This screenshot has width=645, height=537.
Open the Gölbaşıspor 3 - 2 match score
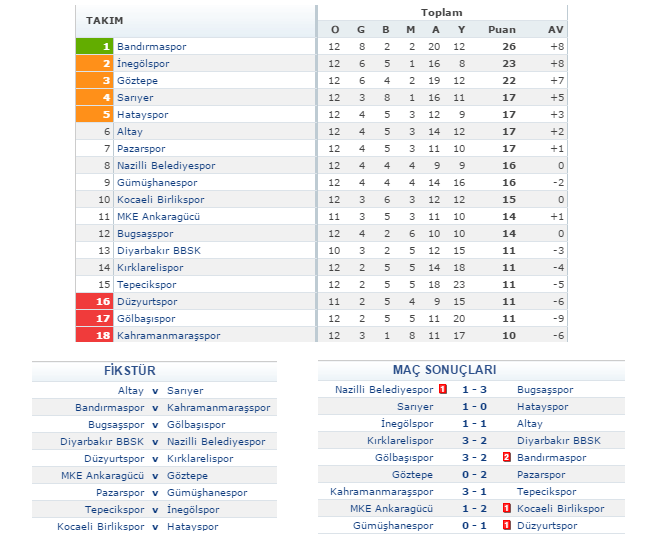(x=474, y=457)
